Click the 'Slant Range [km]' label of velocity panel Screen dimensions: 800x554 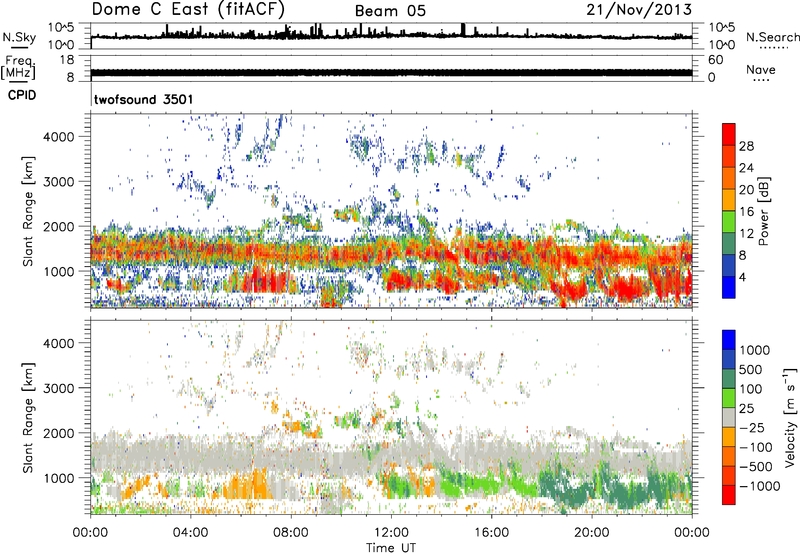click(x=28, y=417)
